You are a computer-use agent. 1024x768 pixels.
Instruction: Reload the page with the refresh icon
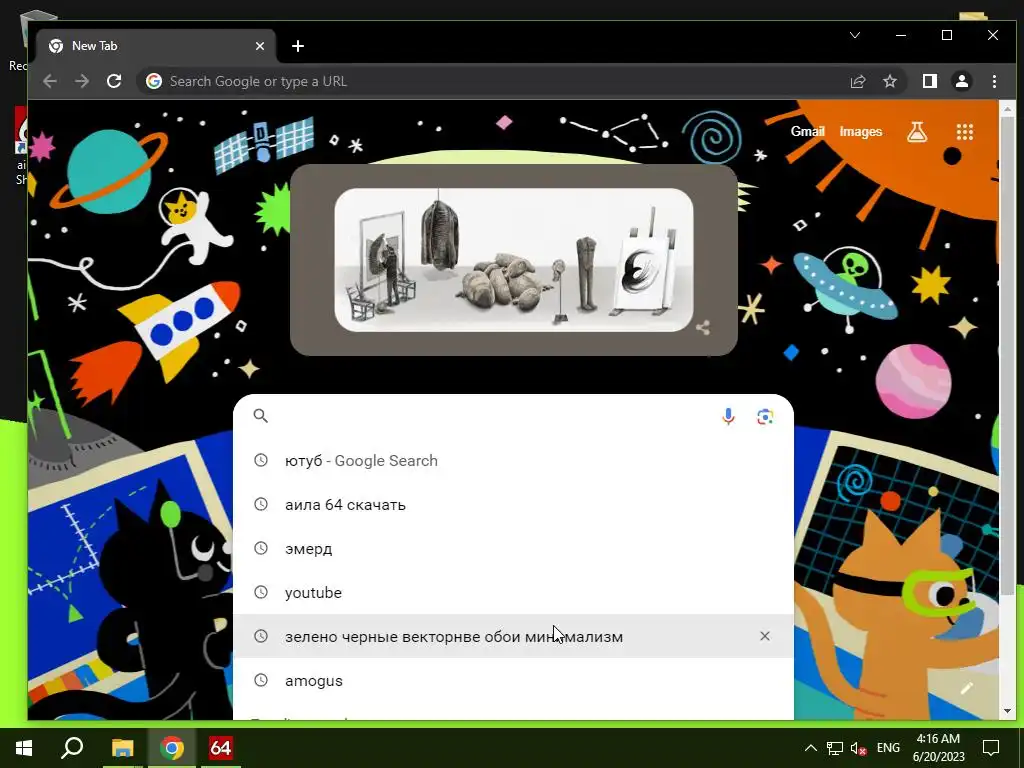click(114, 81)
